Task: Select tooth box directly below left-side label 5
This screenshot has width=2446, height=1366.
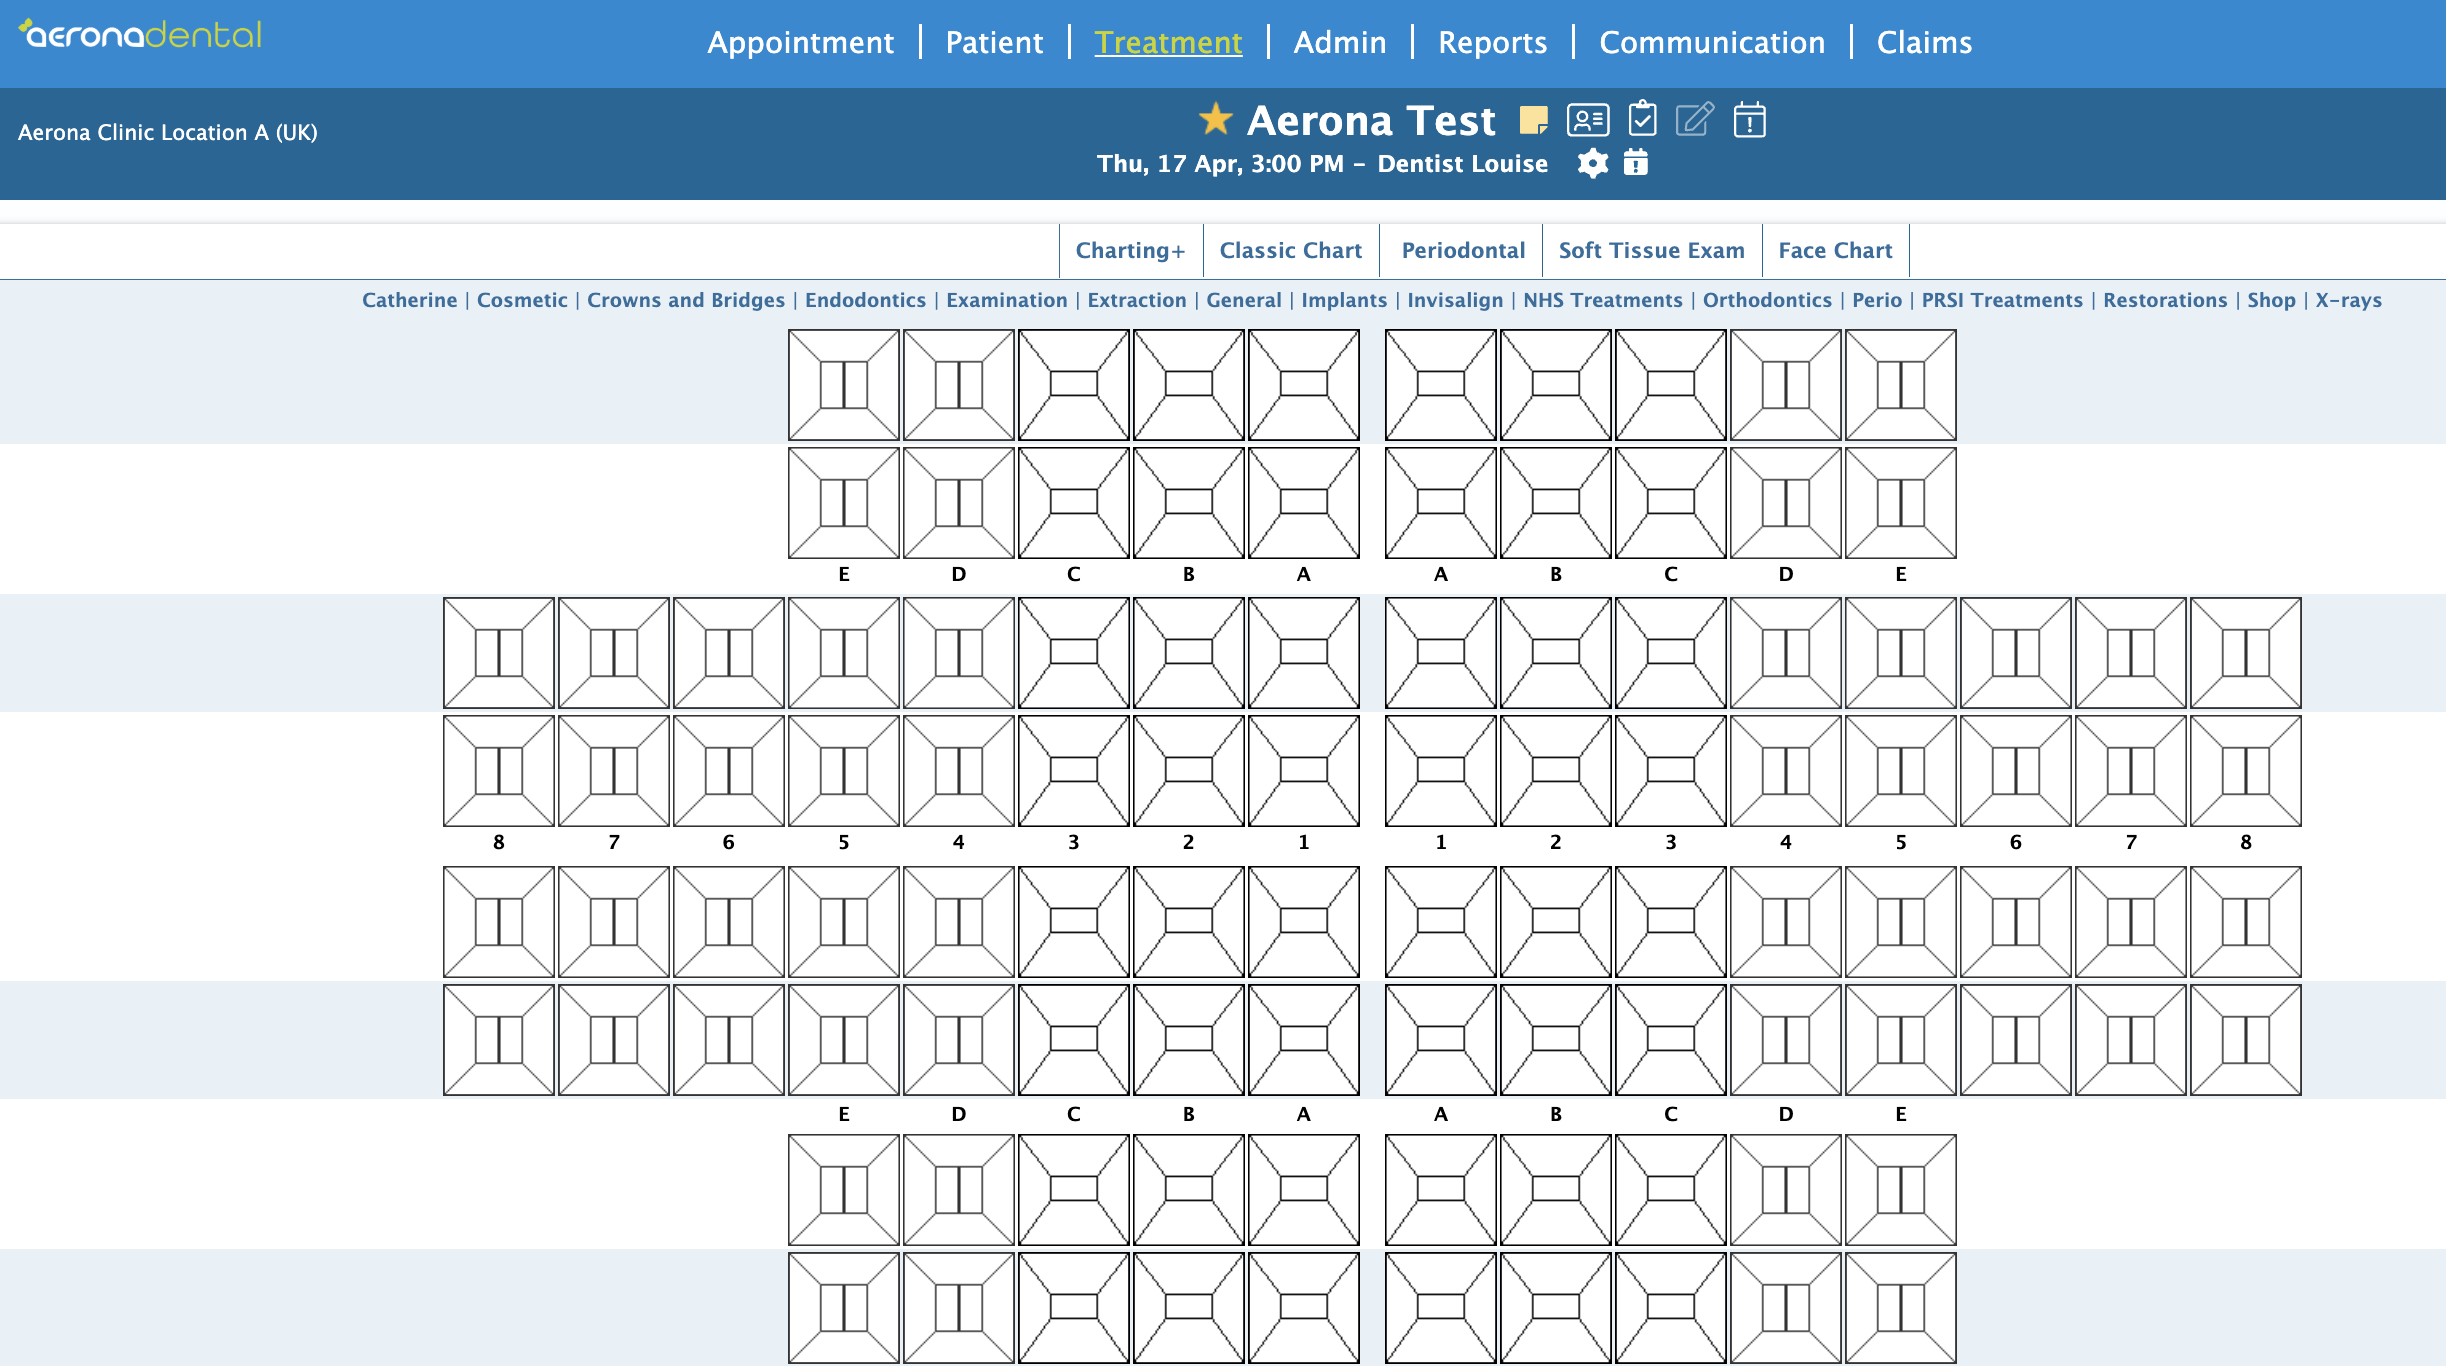Action: tap(844, 922)
